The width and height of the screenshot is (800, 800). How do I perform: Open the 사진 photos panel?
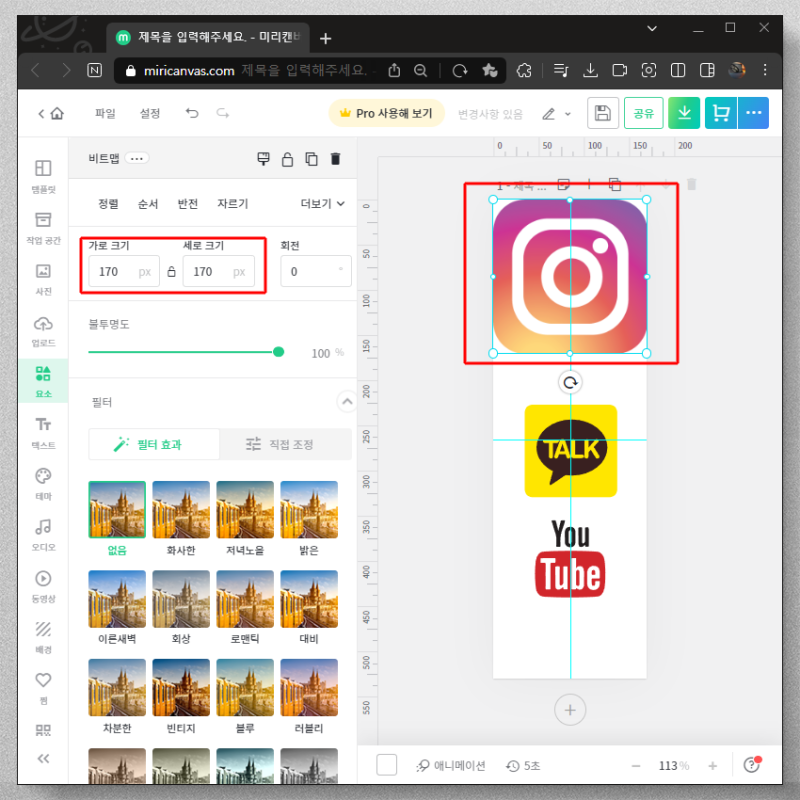pyautogui.click(x=43, y=279)
